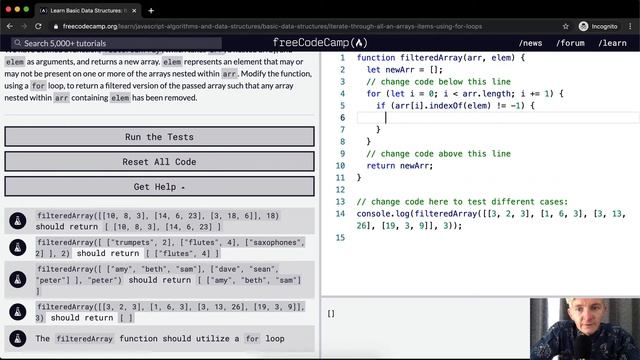The width and height of the screenshot is (640, 360).
Task: Close the Learn Basic Data Structures tab
Action: [x=134, y=11]
